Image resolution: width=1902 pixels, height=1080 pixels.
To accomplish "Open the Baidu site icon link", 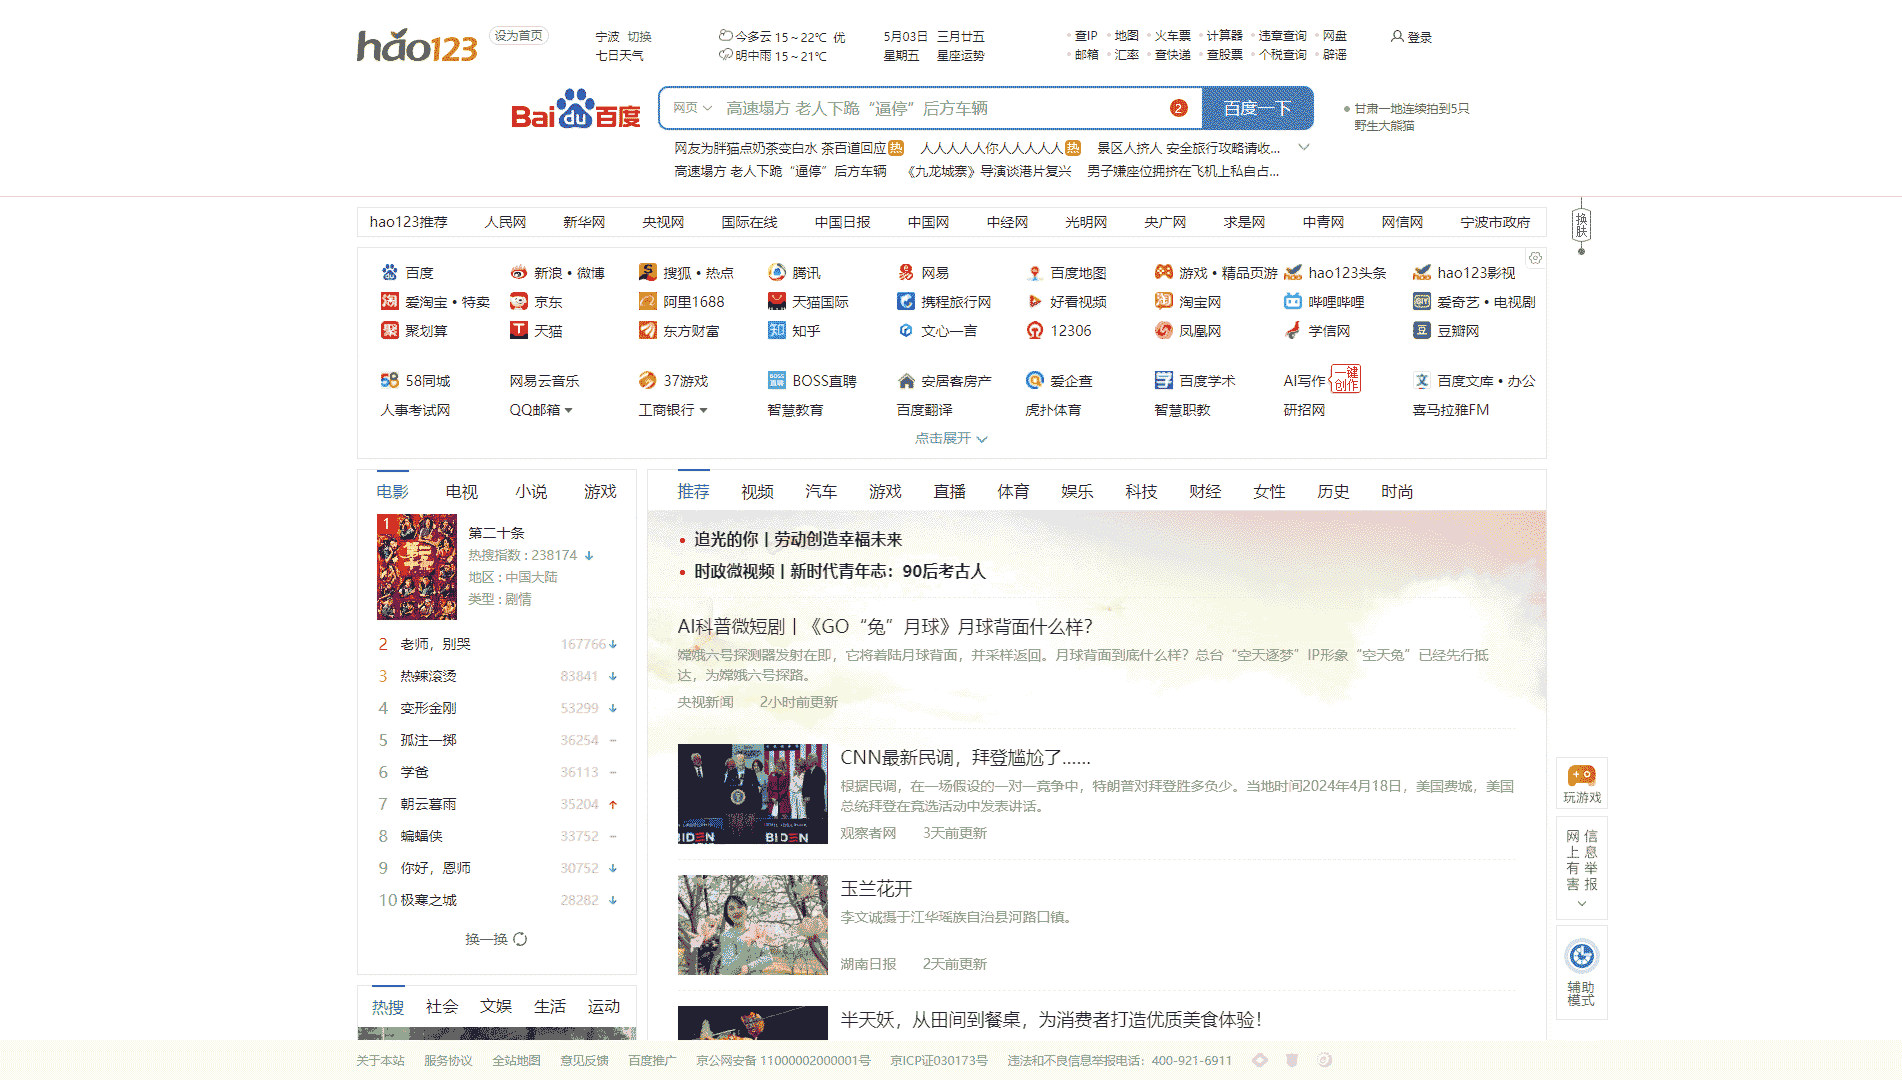I will click(x=389, y=272).
